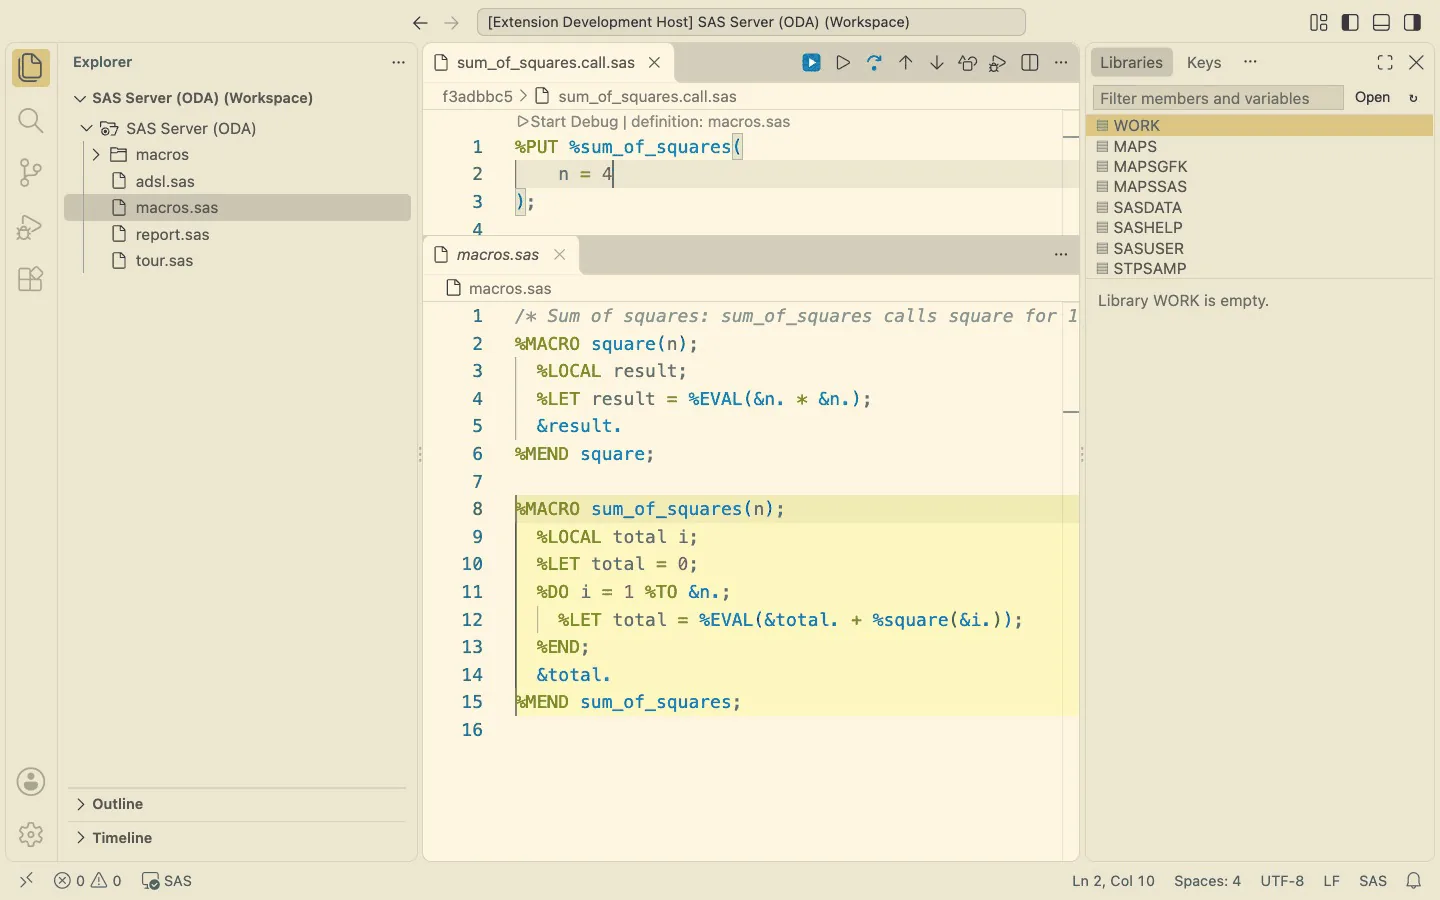Open the Extensions view
The image size is (1440, 900).
(x=31, y=279)
